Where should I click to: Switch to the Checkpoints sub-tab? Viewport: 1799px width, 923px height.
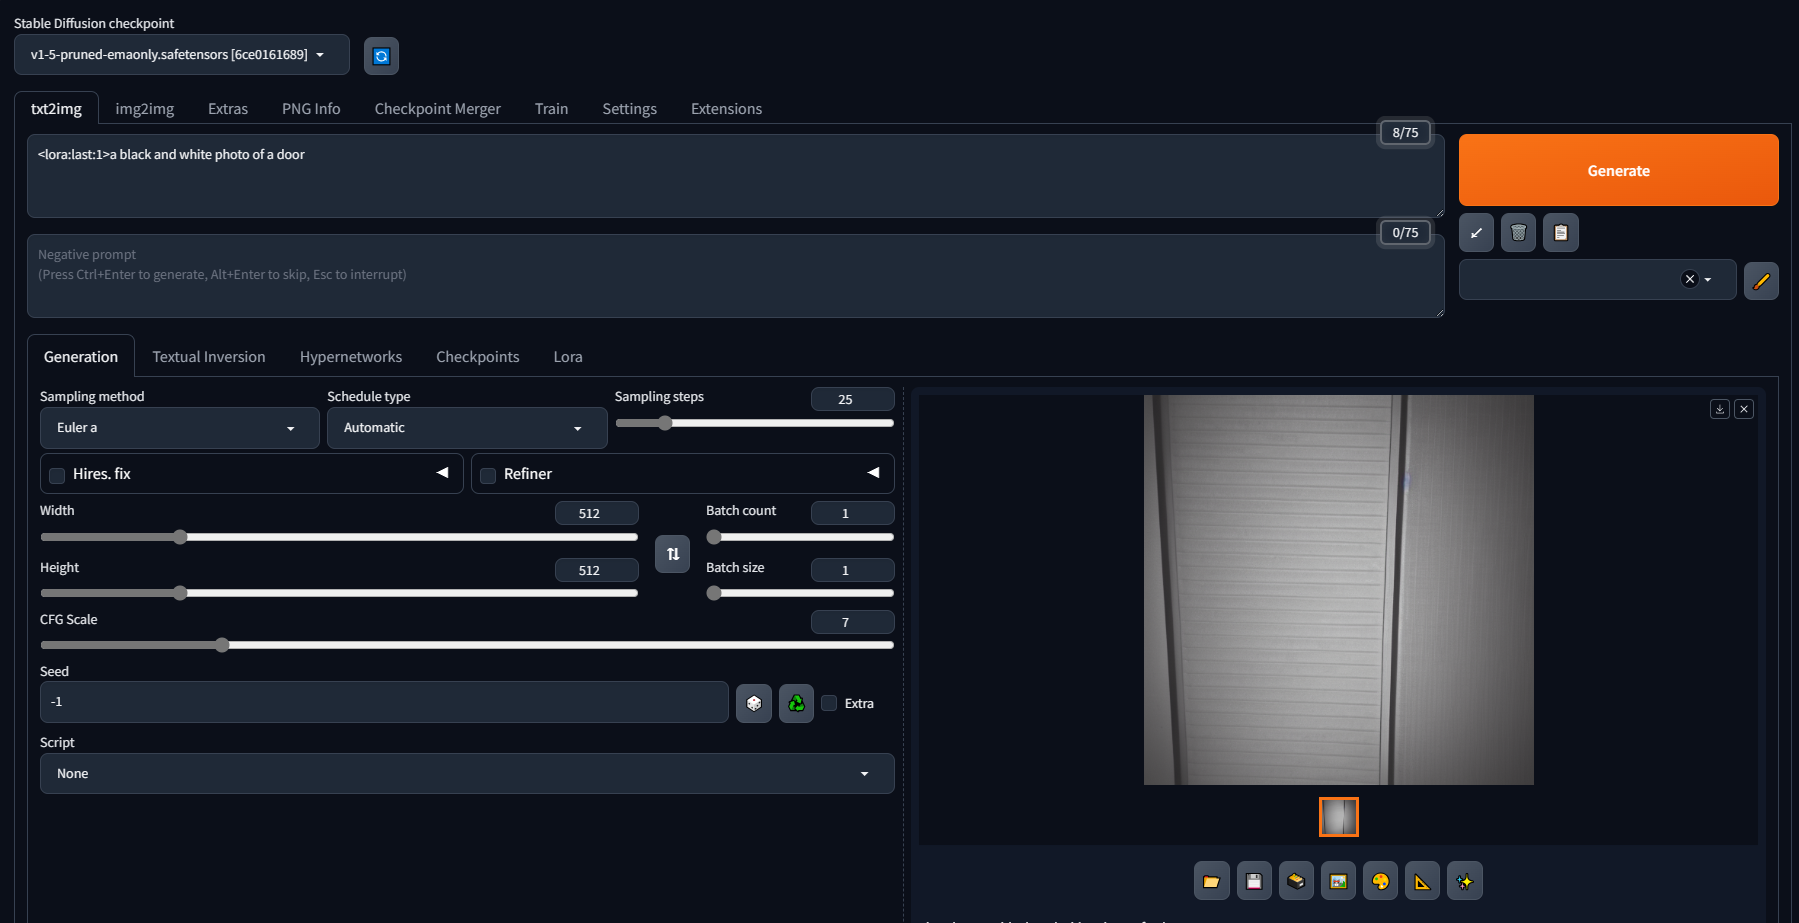478,357
